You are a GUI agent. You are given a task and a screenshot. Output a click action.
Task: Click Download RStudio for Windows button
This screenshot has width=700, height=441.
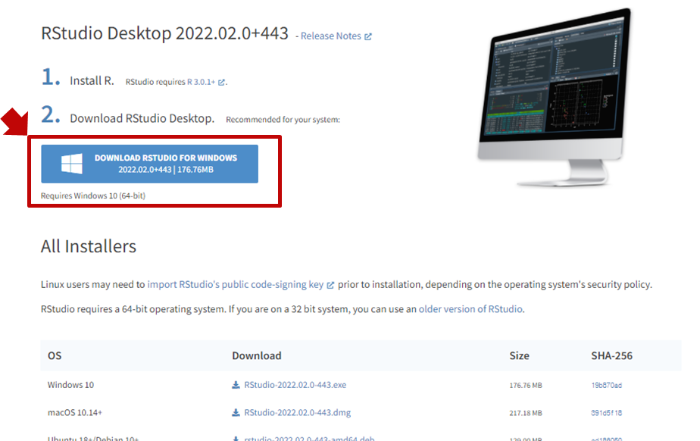click(150, 164)
